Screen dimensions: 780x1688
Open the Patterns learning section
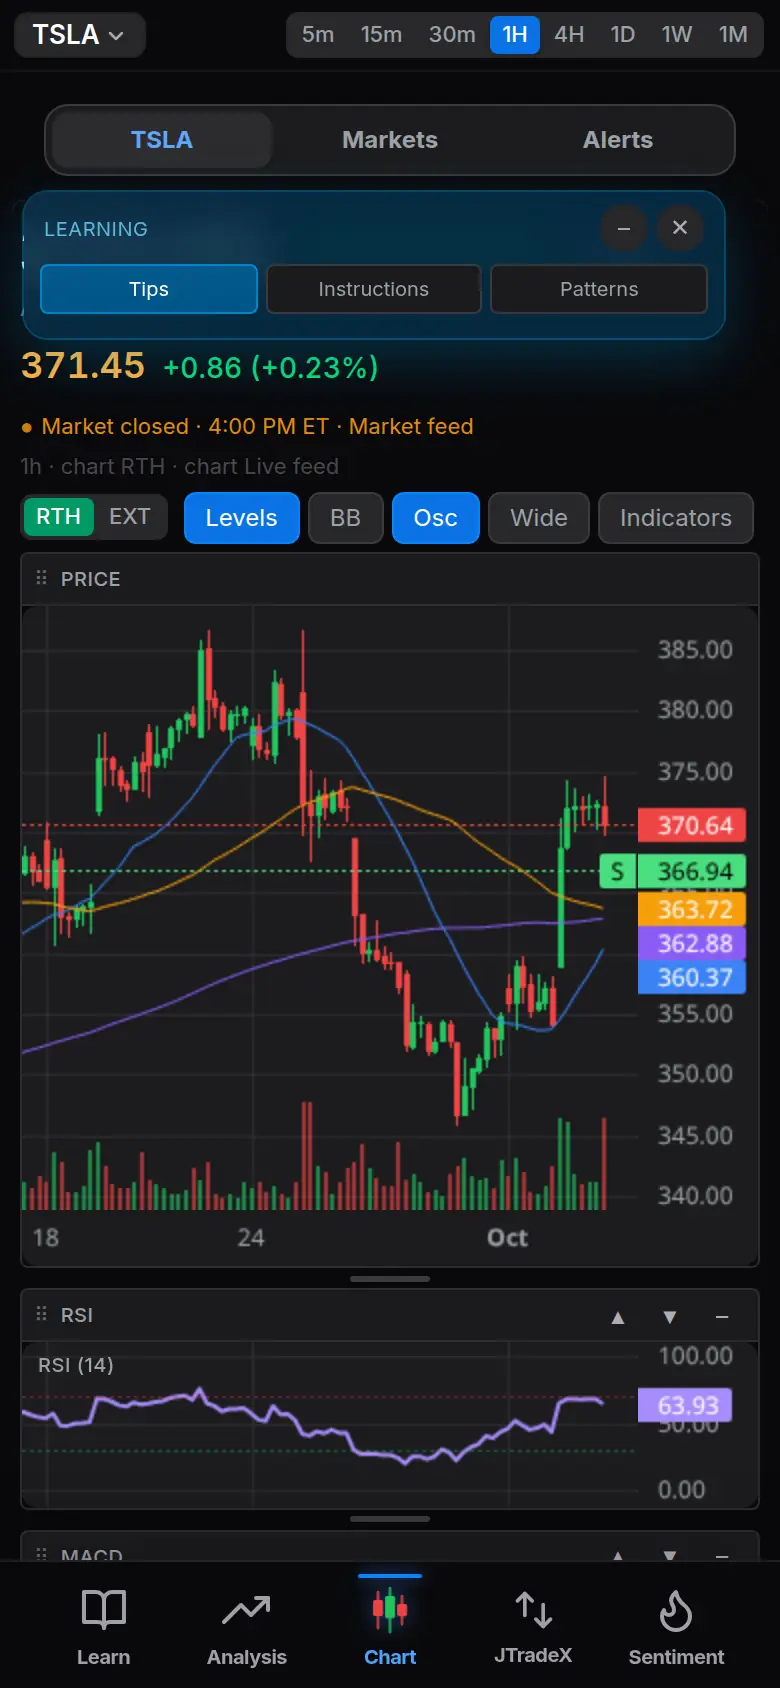[x=599, y=289]
